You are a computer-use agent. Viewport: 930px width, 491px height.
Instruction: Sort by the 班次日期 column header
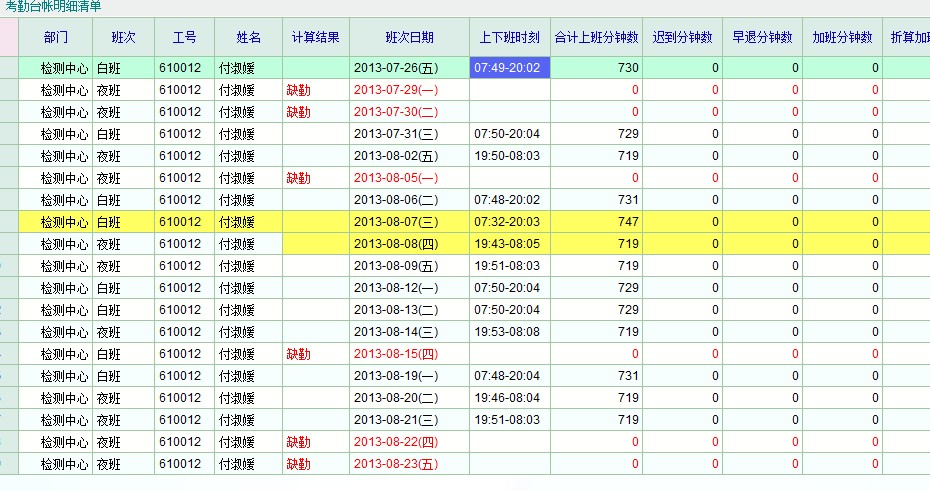point(409,38)
